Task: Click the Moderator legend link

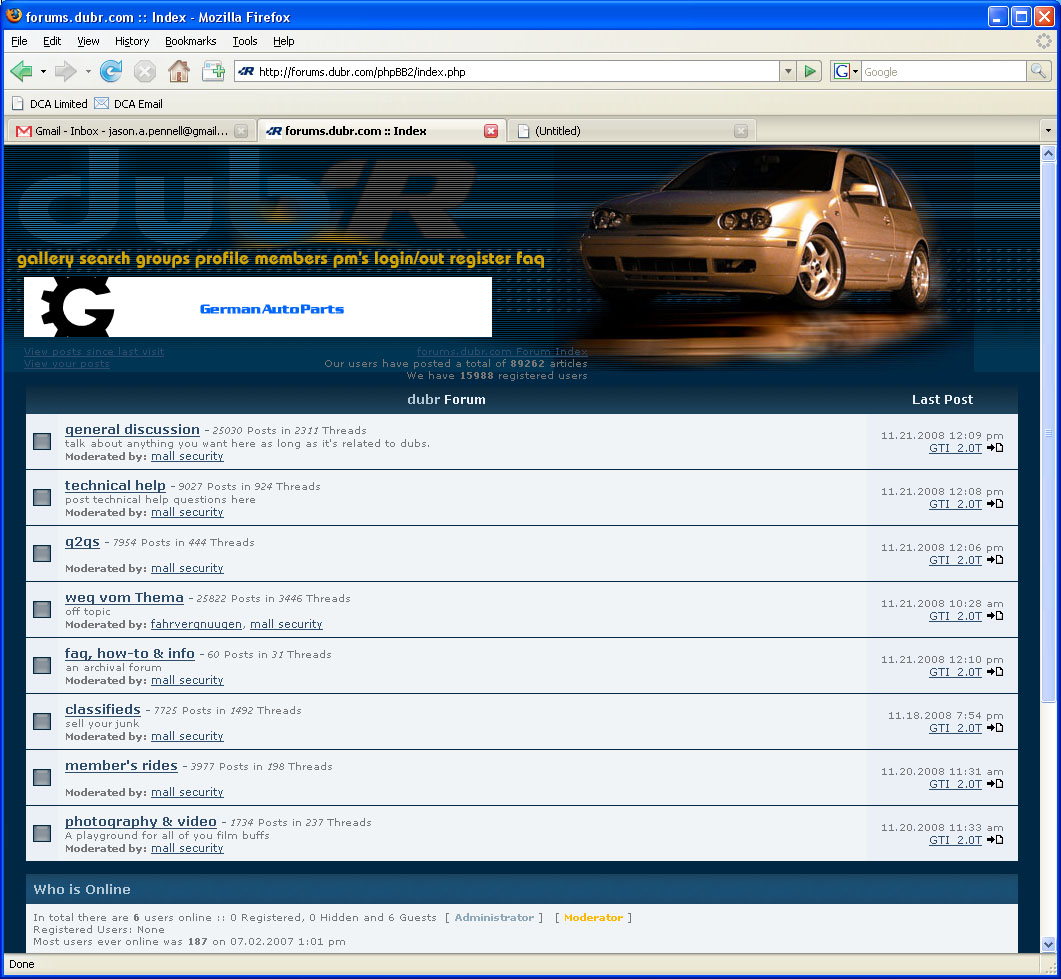Action: [593, 917]
